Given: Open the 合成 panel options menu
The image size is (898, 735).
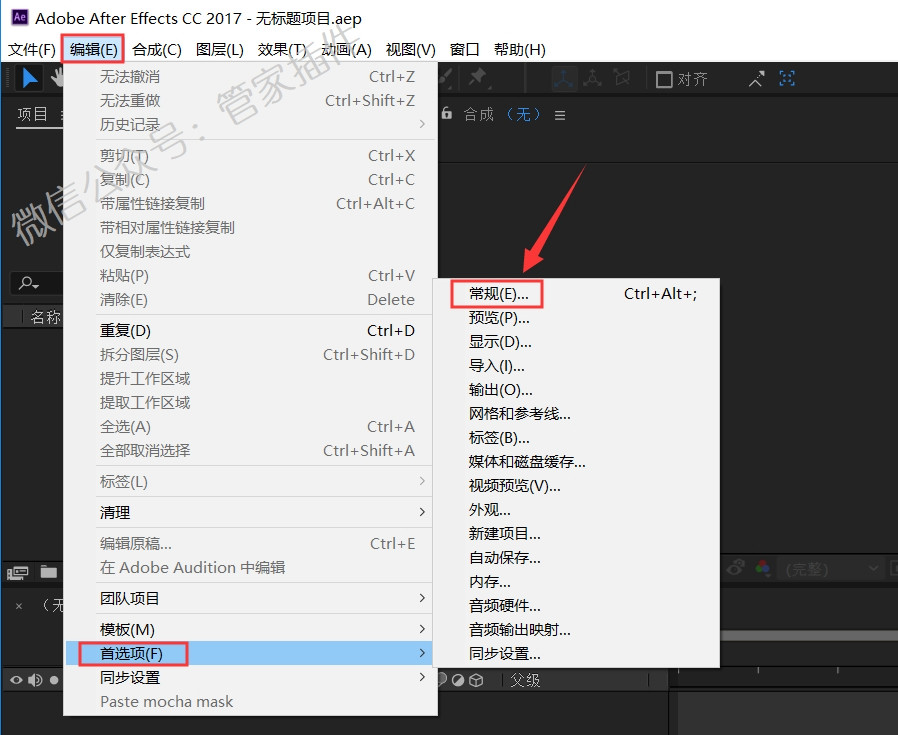Looking at the screenshot, I should tap(560, 115).
